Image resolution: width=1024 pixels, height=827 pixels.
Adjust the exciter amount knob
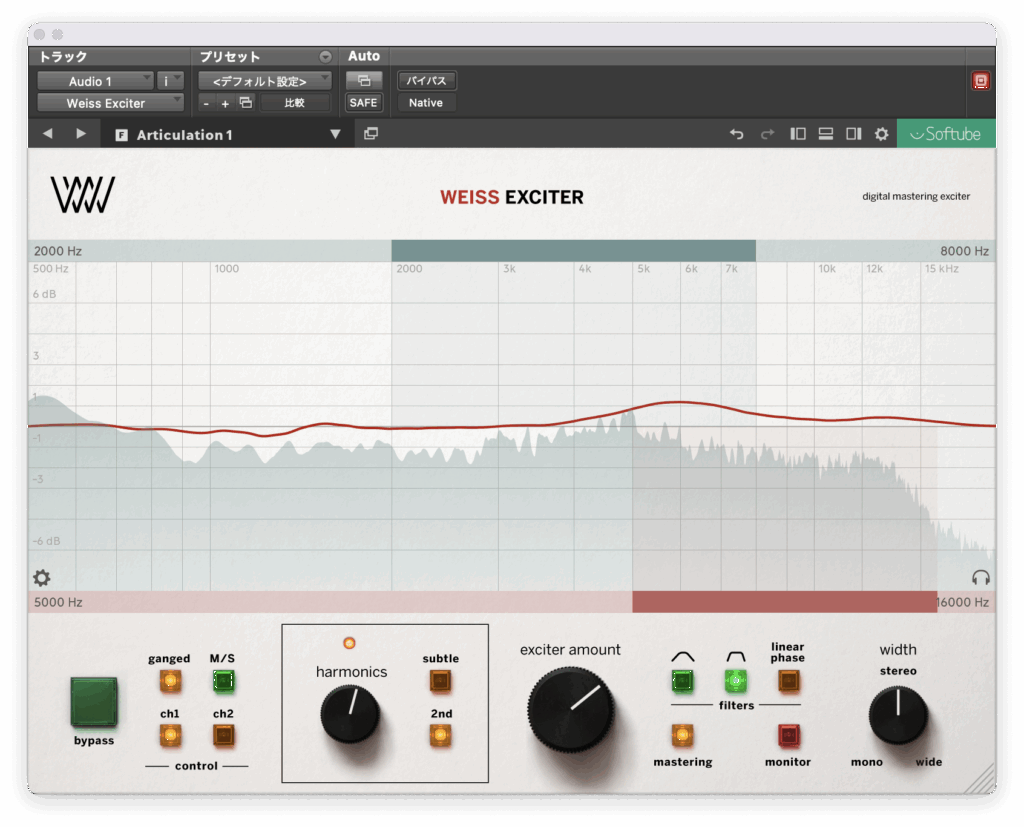571,709
